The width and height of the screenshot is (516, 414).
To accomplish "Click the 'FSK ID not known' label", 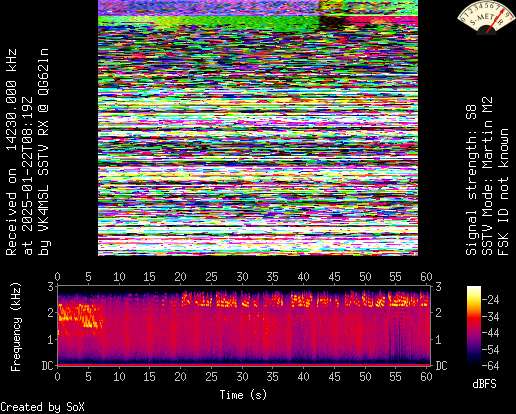I will [503, 192].
